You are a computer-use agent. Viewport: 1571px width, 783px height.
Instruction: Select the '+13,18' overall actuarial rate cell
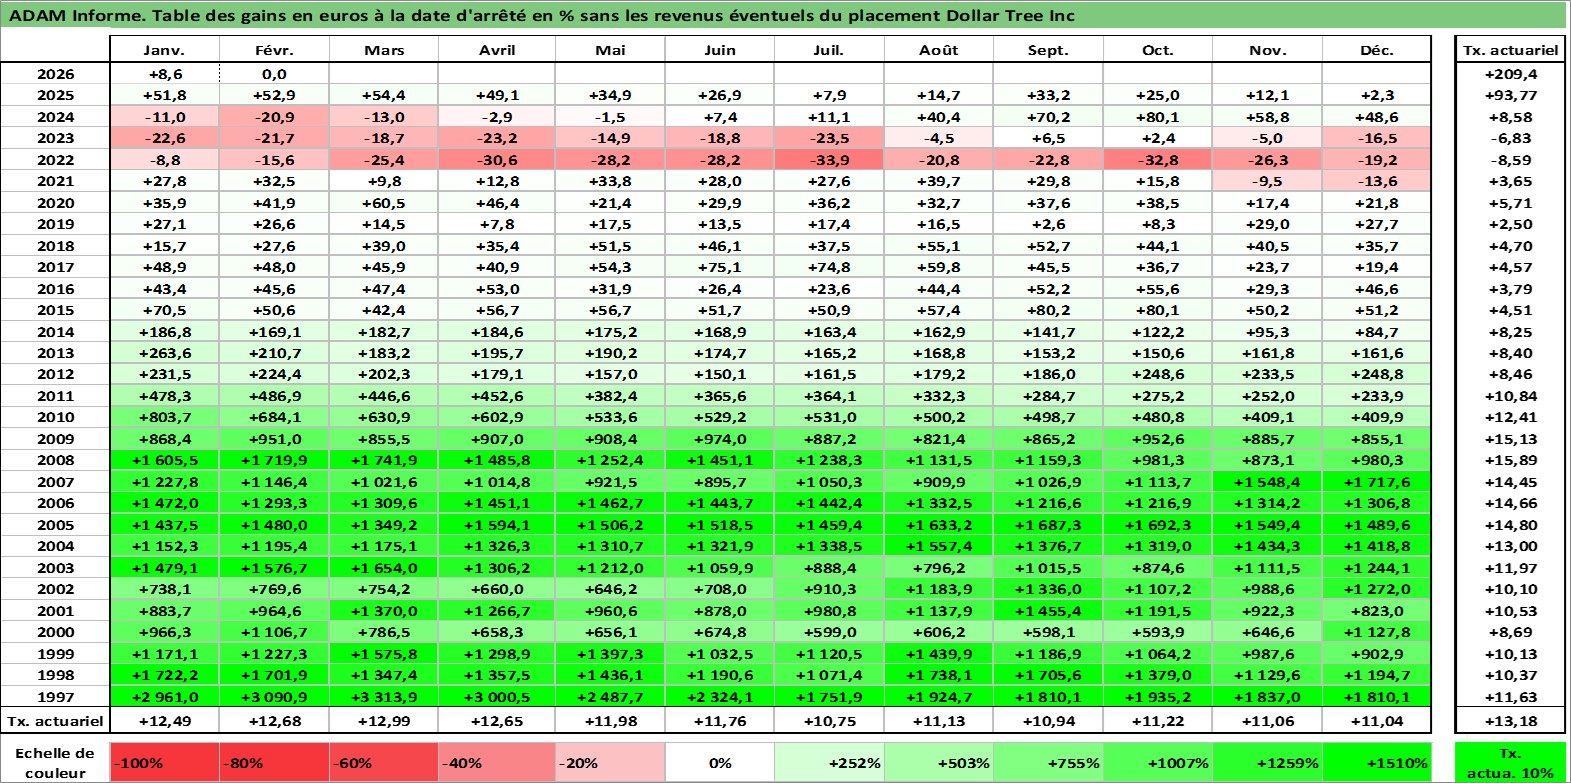coord(1510,721)
